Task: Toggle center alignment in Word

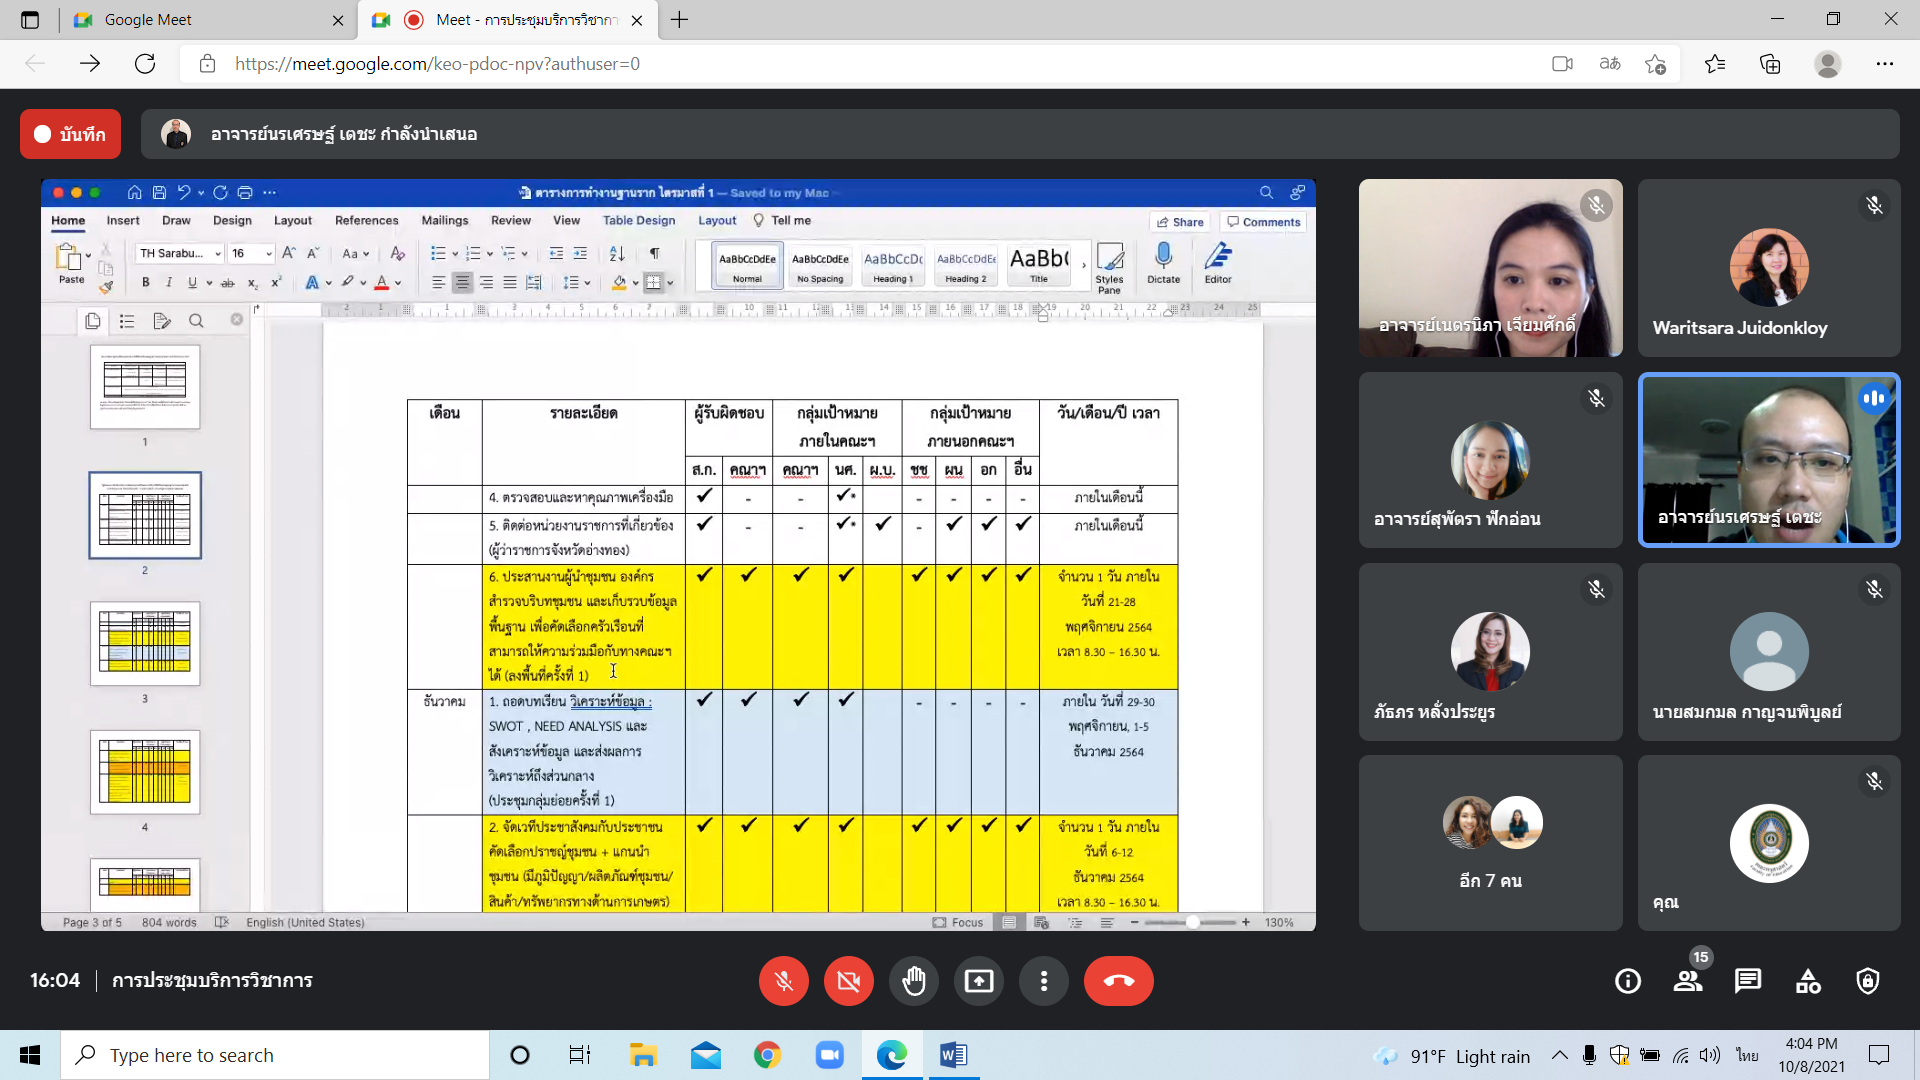Action: [462, 283]
